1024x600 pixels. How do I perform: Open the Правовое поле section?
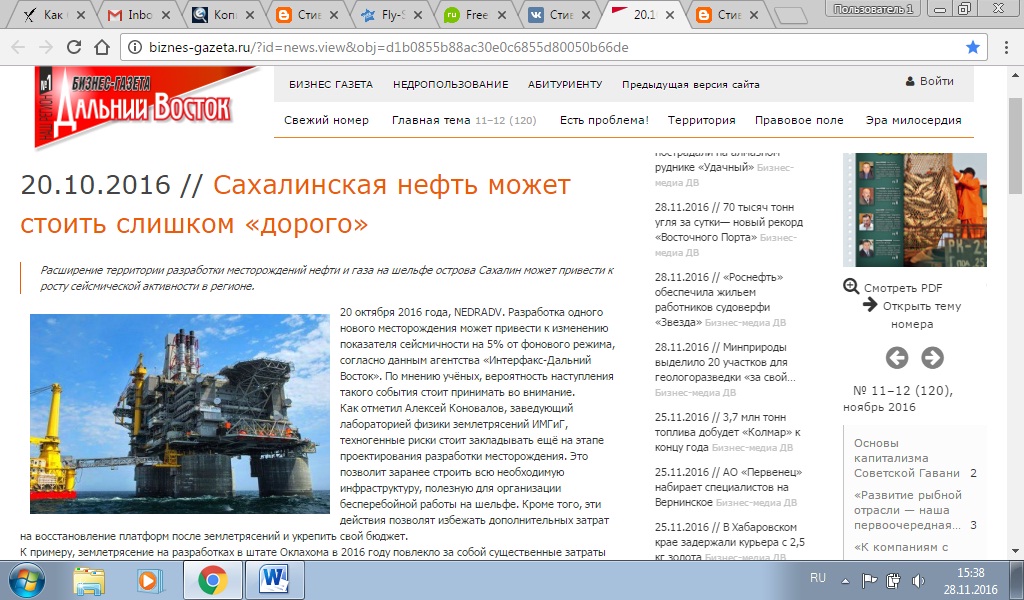click(x=799, y=120)
